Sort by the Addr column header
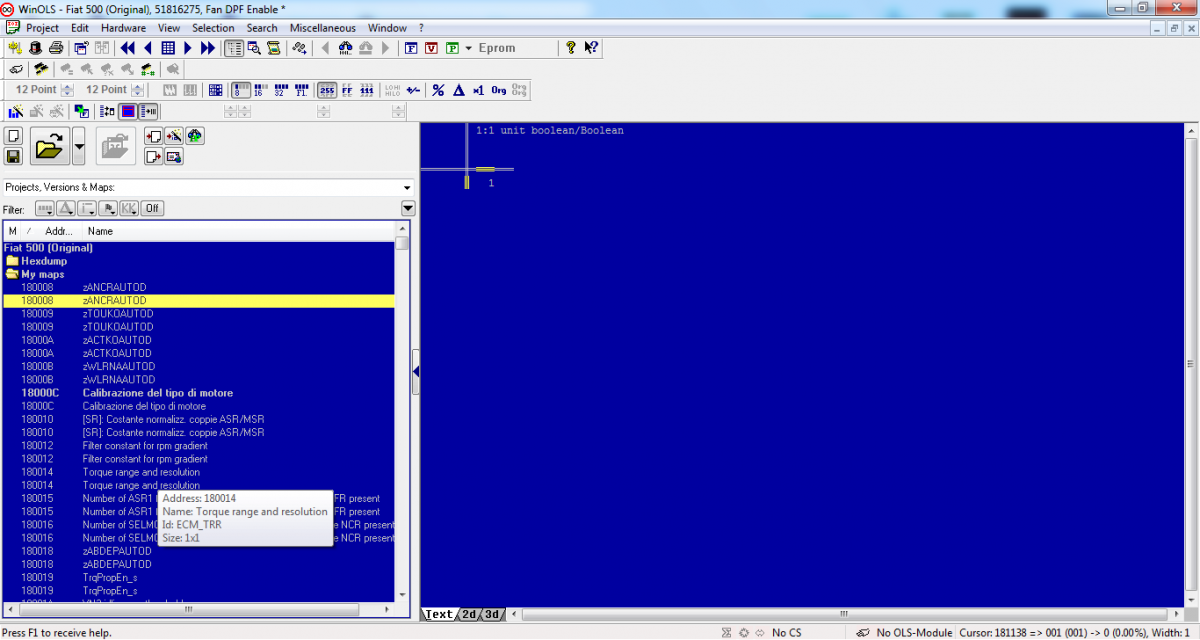 pos(58,231)
